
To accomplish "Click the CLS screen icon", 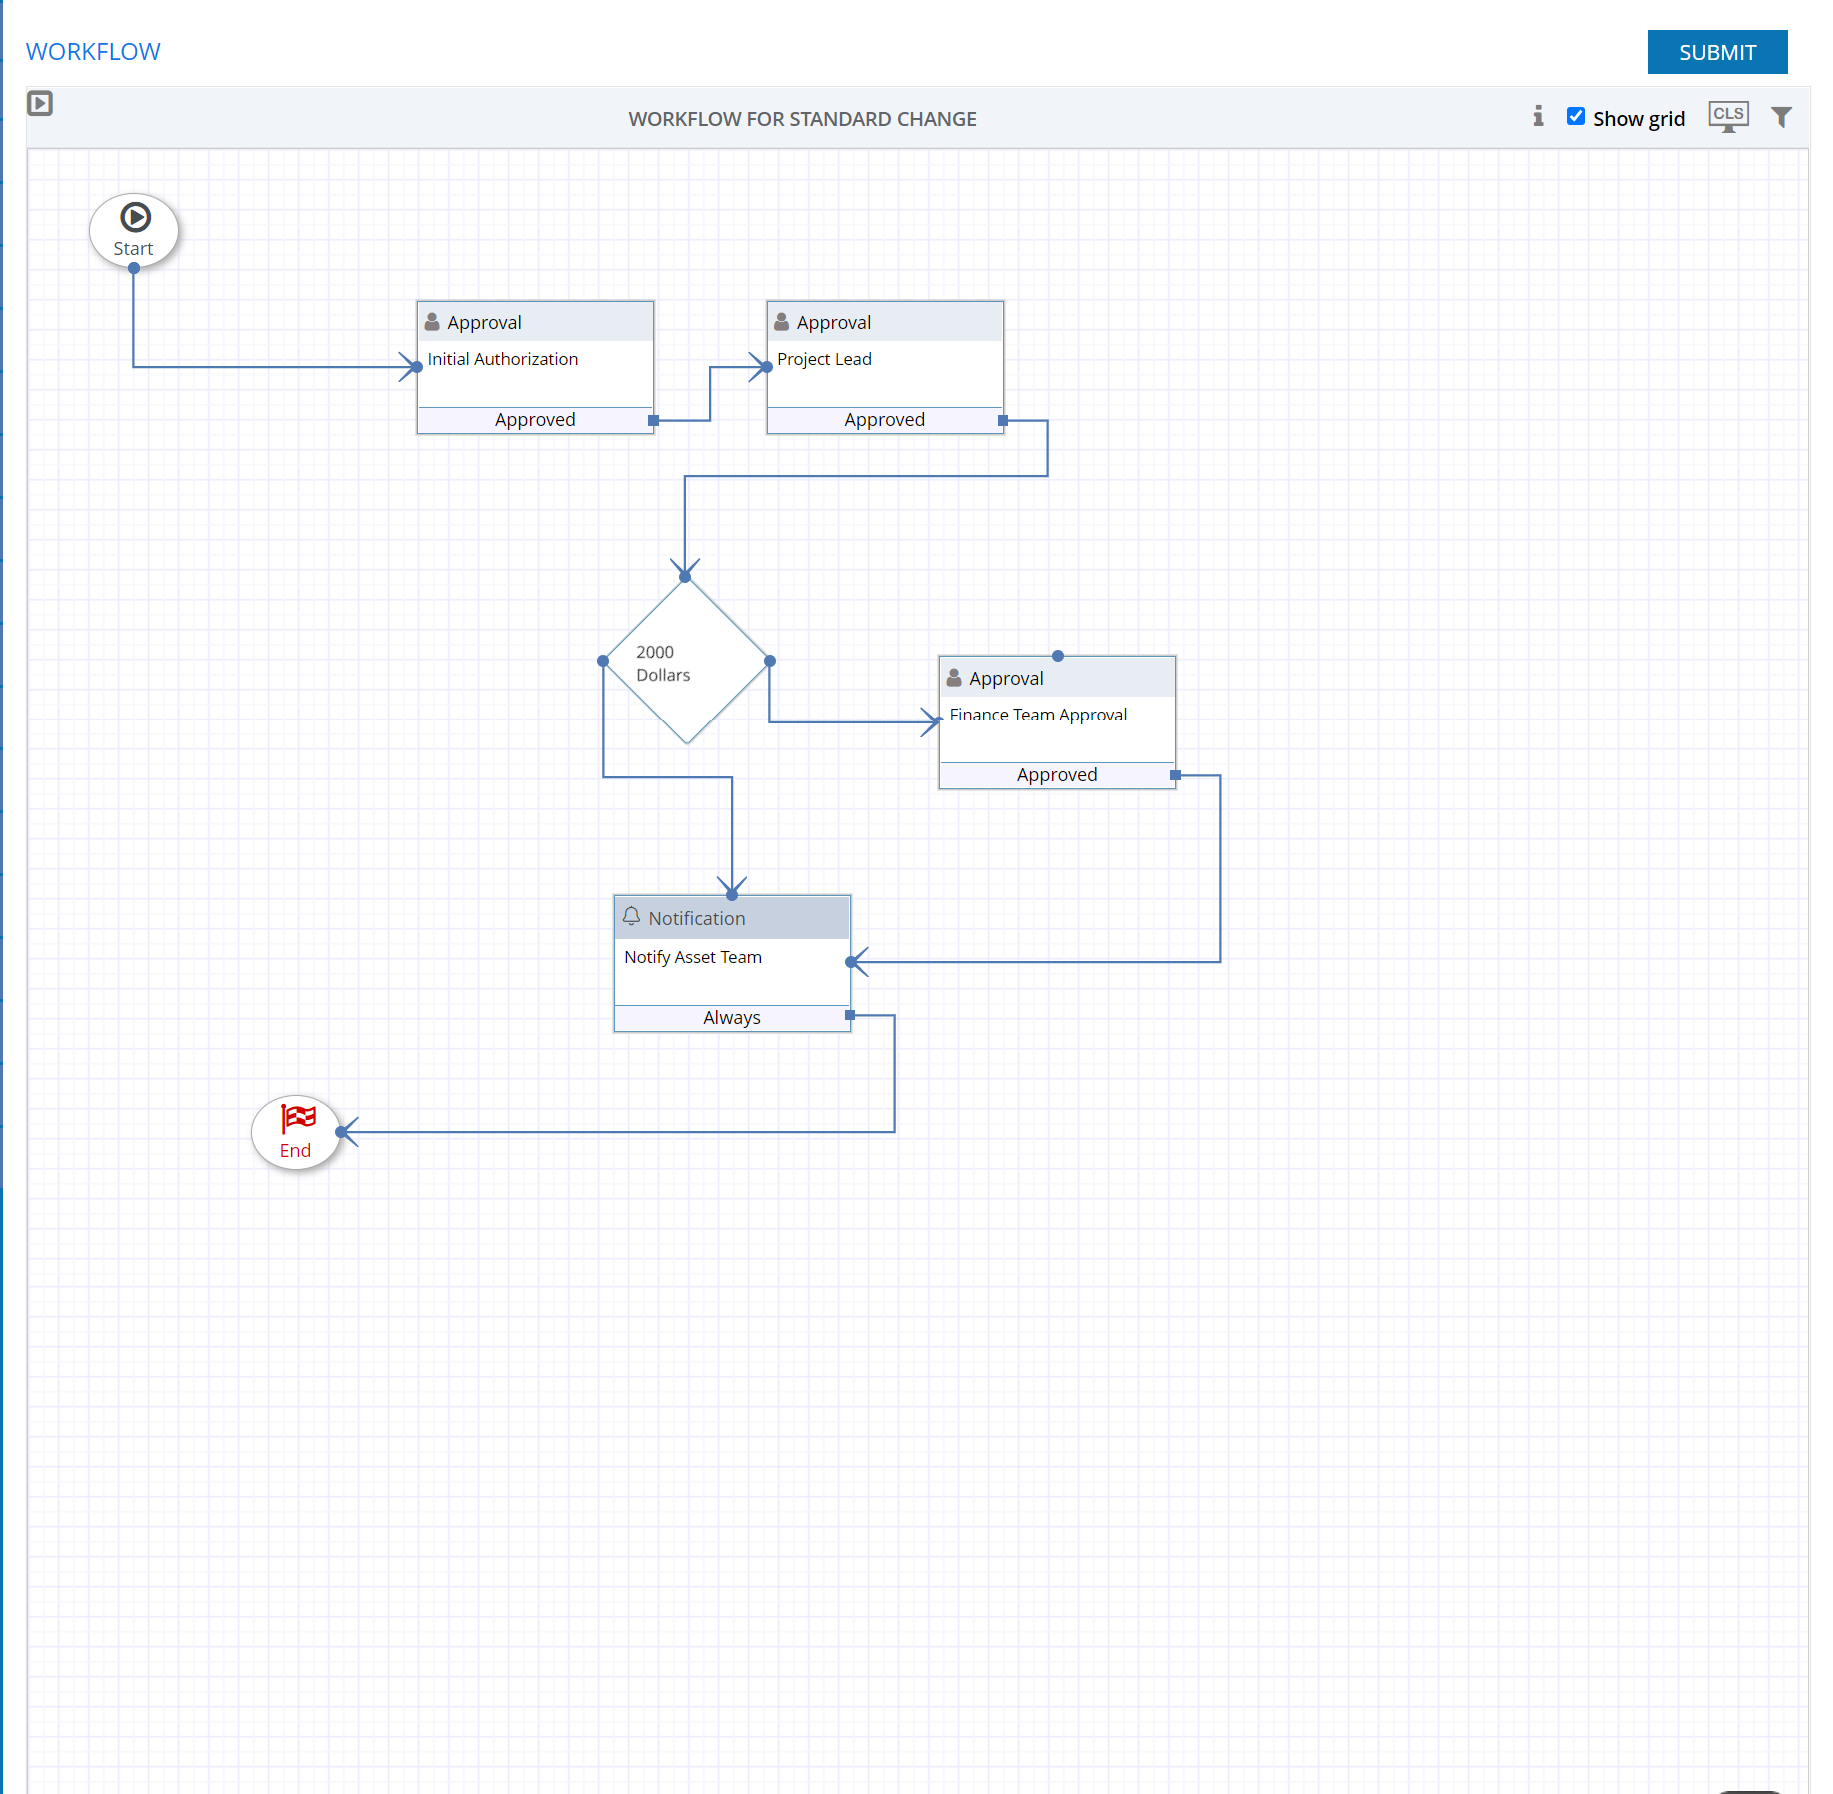I will pos(1728,117).
